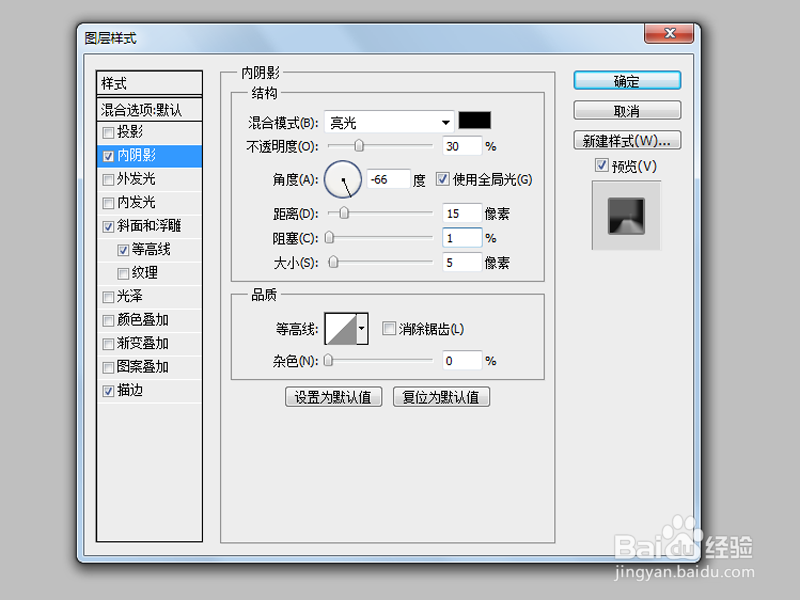Toggle the 预览 preview checkbox
The height and width of the screenshot is (600, 800).
(x=602, y=165)
